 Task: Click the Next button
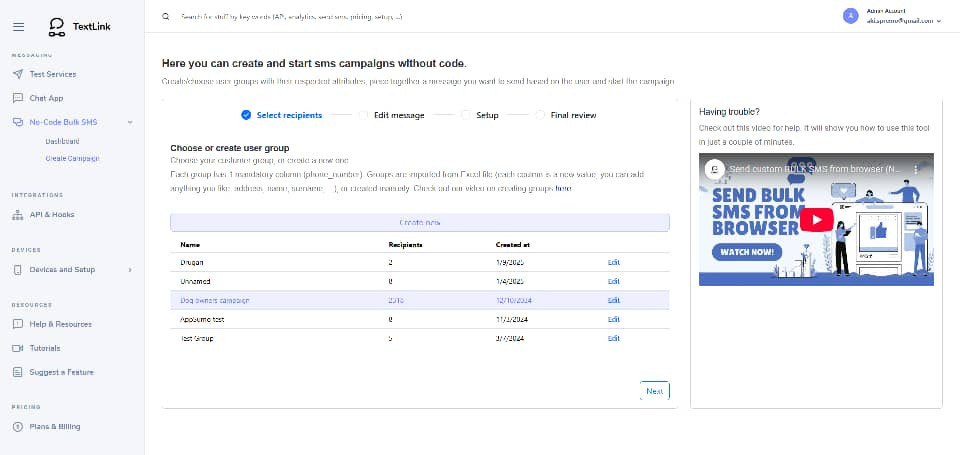[x=654, y=391]
